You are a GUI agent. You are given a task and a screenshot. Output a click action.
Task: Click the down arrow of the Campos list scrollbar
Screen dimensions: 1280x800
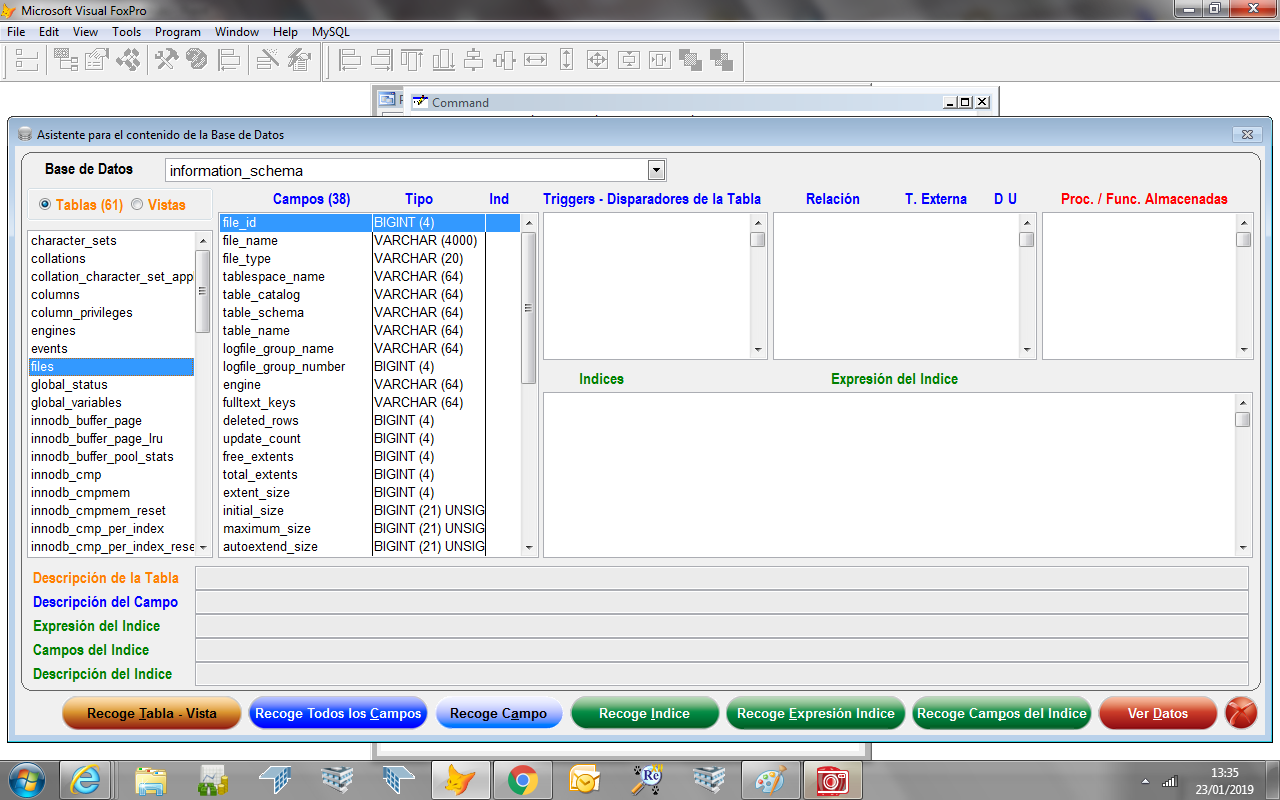[x=529, y=548]
